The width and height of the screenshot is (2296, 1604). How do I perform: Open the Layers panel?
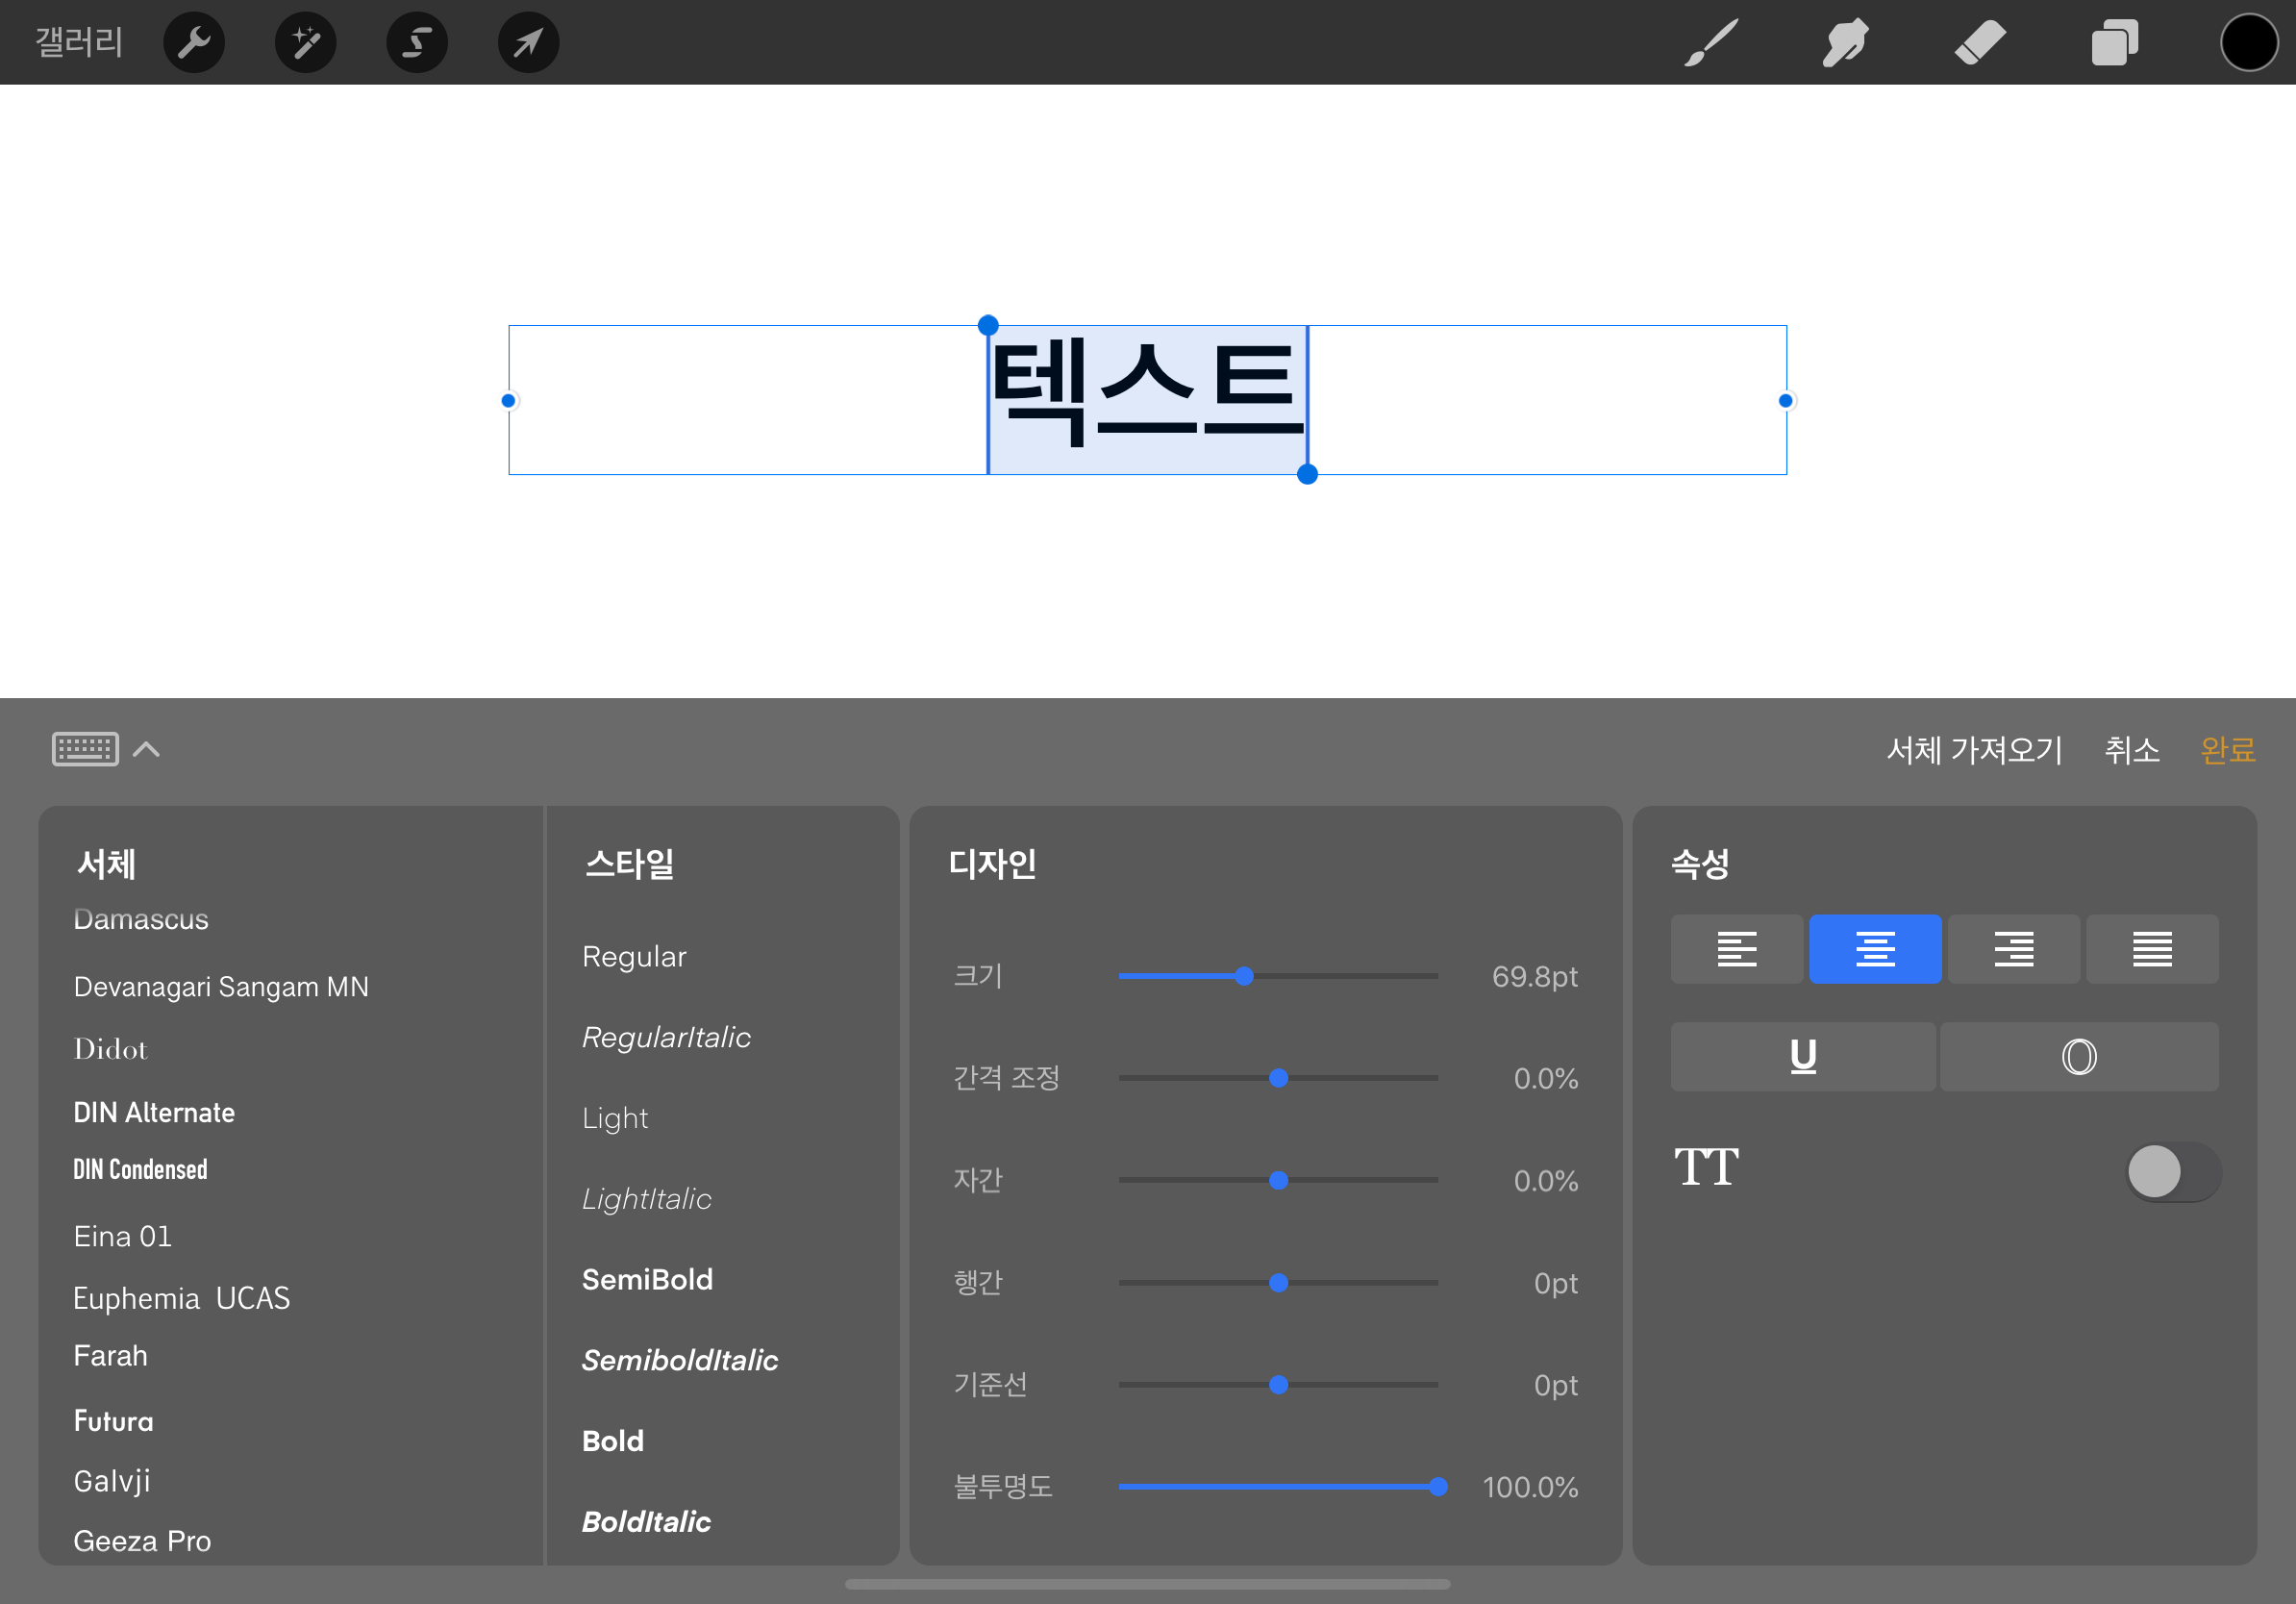2114,42
